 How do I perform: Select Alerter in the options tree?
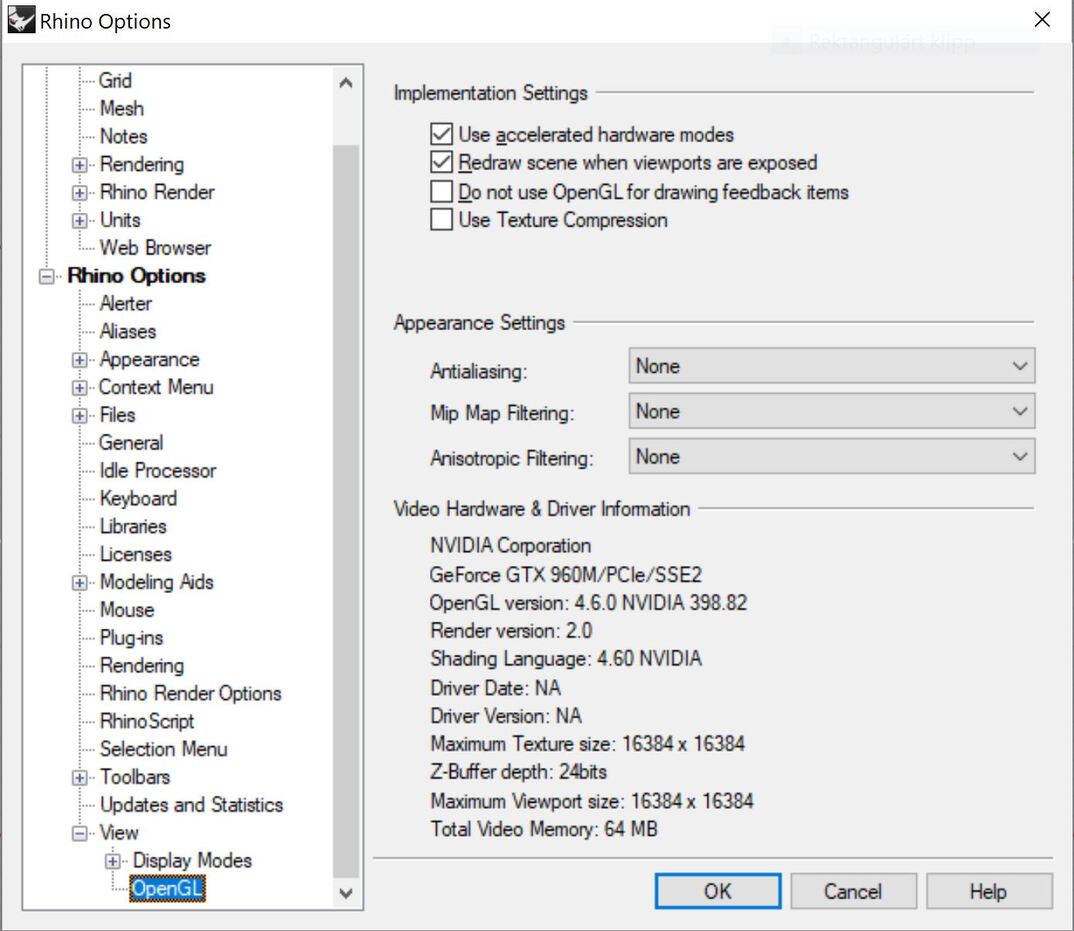pyautogui.click(x=125, y=303)
